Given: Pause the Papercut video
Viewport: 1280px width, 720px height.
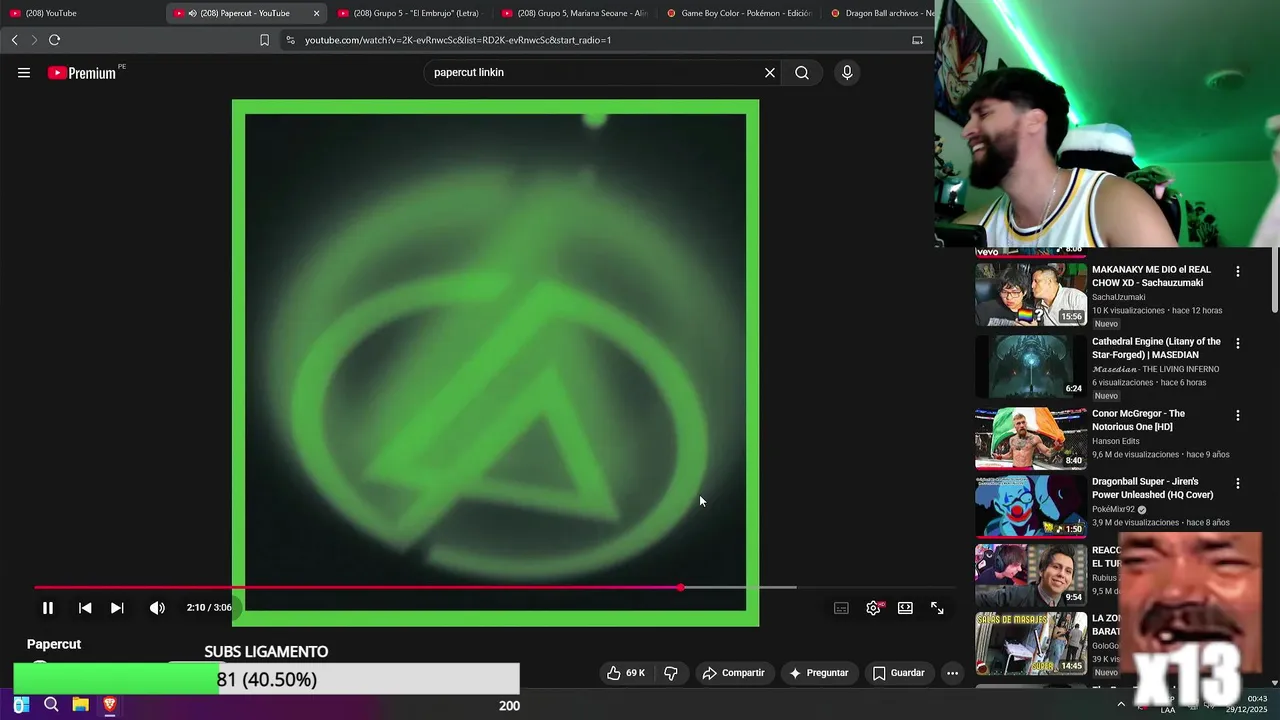Looking at the screenshot, I should point(48,608).
